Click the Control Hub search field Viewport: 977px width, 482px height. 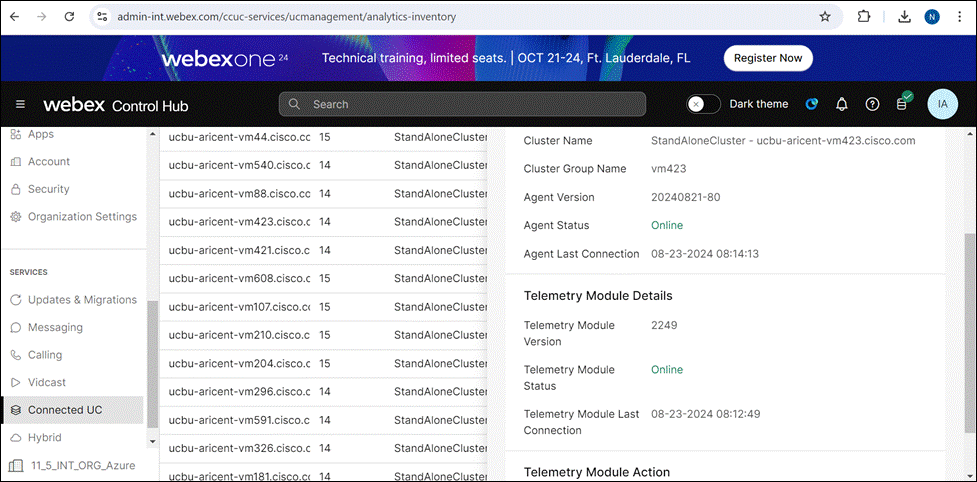tap(462, 104)
